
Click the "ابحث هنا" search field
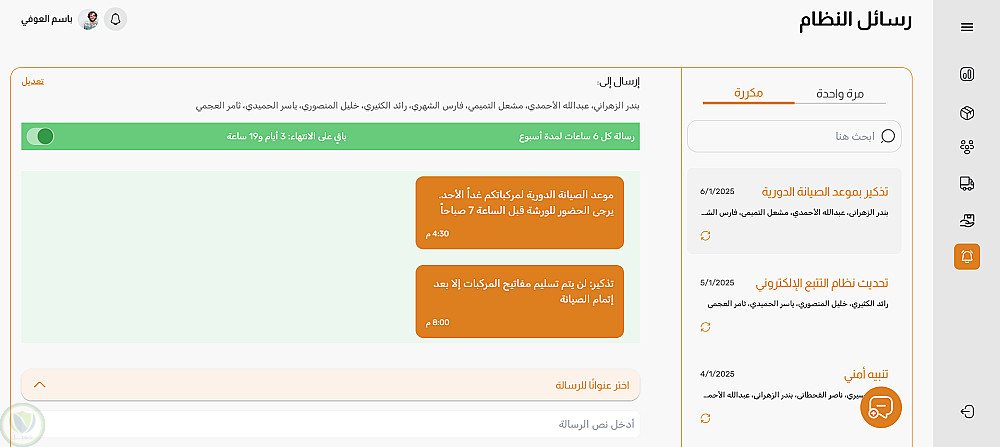(780, 136)
